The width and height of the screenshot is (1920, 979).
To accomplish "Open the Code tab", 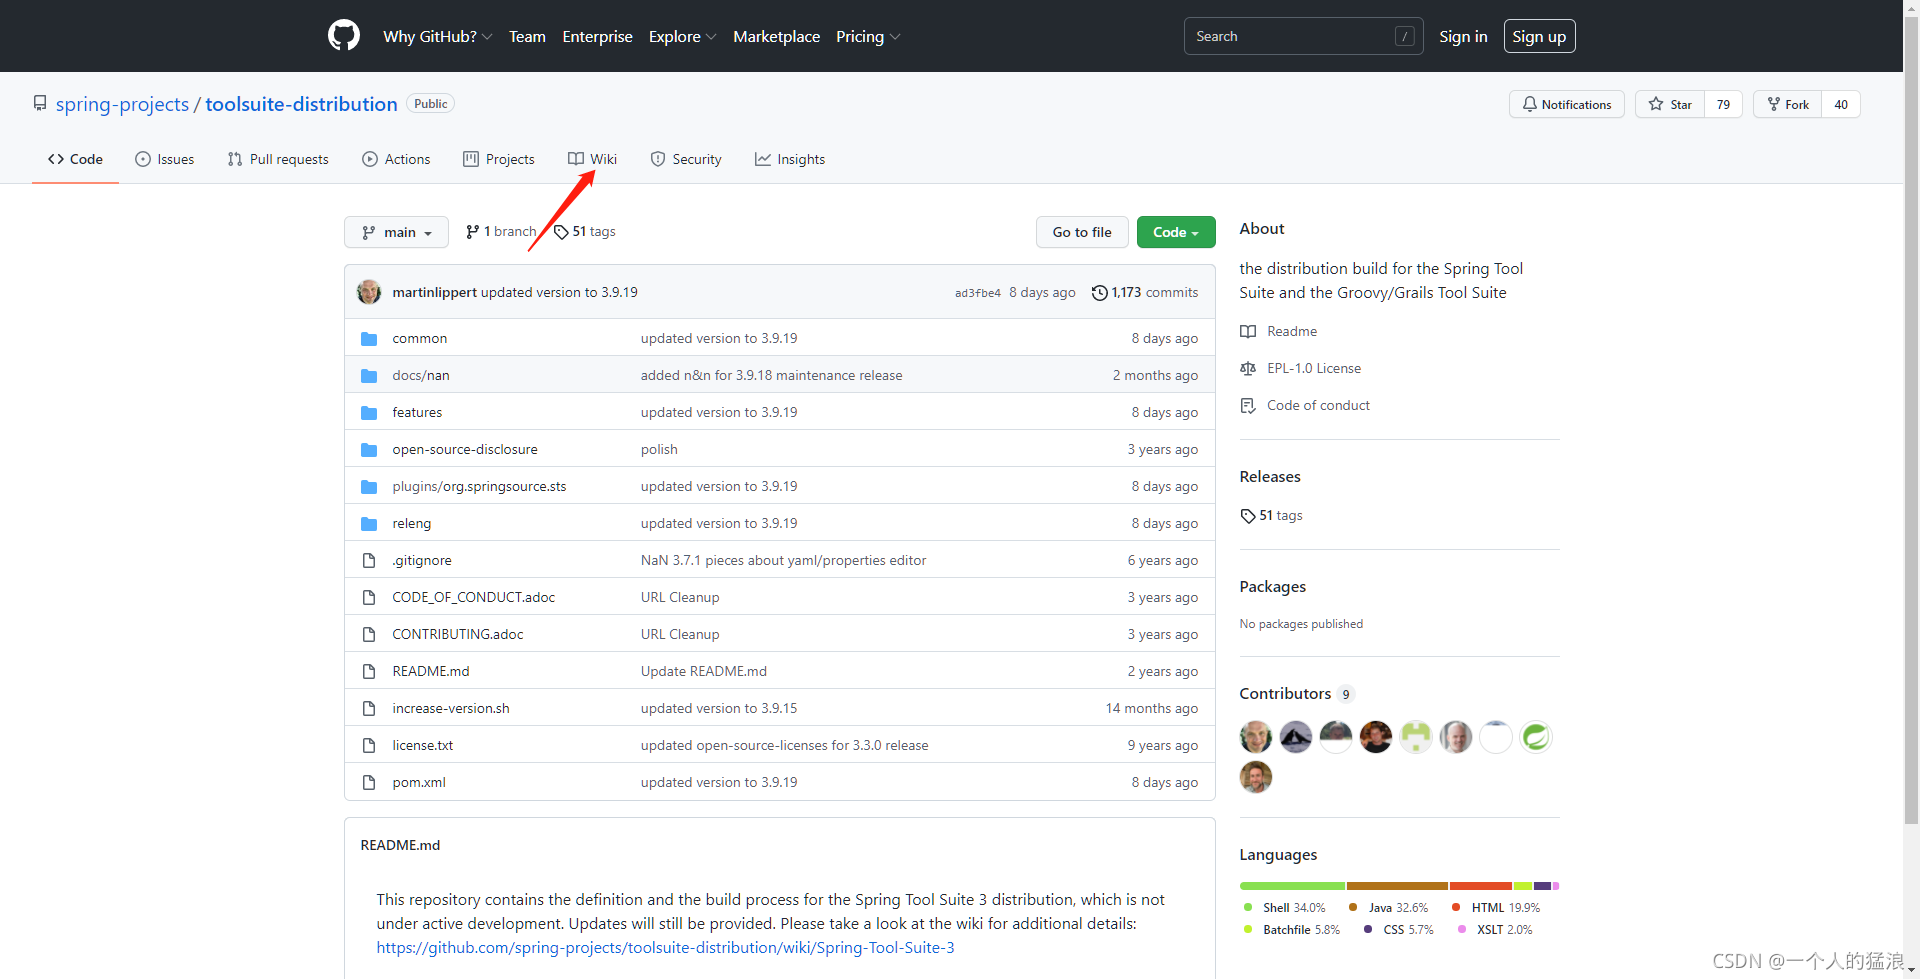I will click(75, 159).
